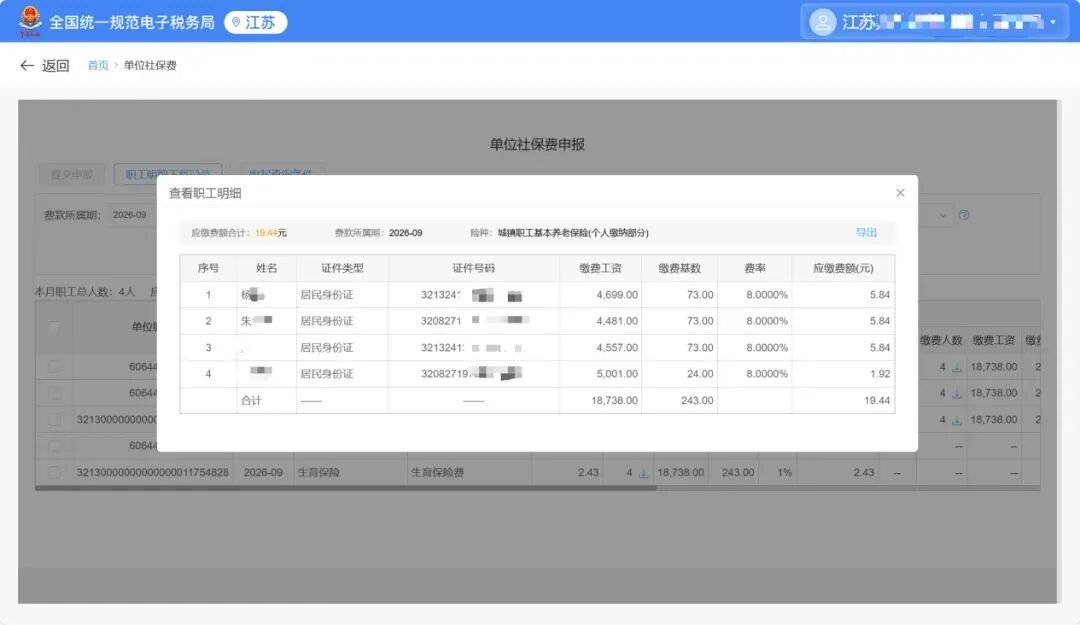This screenshot has width=1080, height=625.
Task: Click the 5.84 amount in row 1
Action: pyautogui.click(x=880, y=295)
